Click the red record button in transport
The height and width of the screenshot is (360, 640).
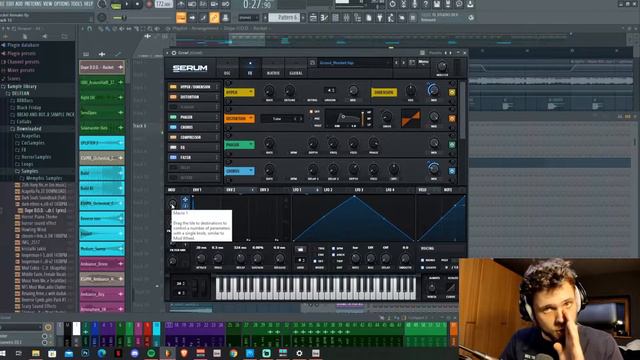click(x=149, y=4)
